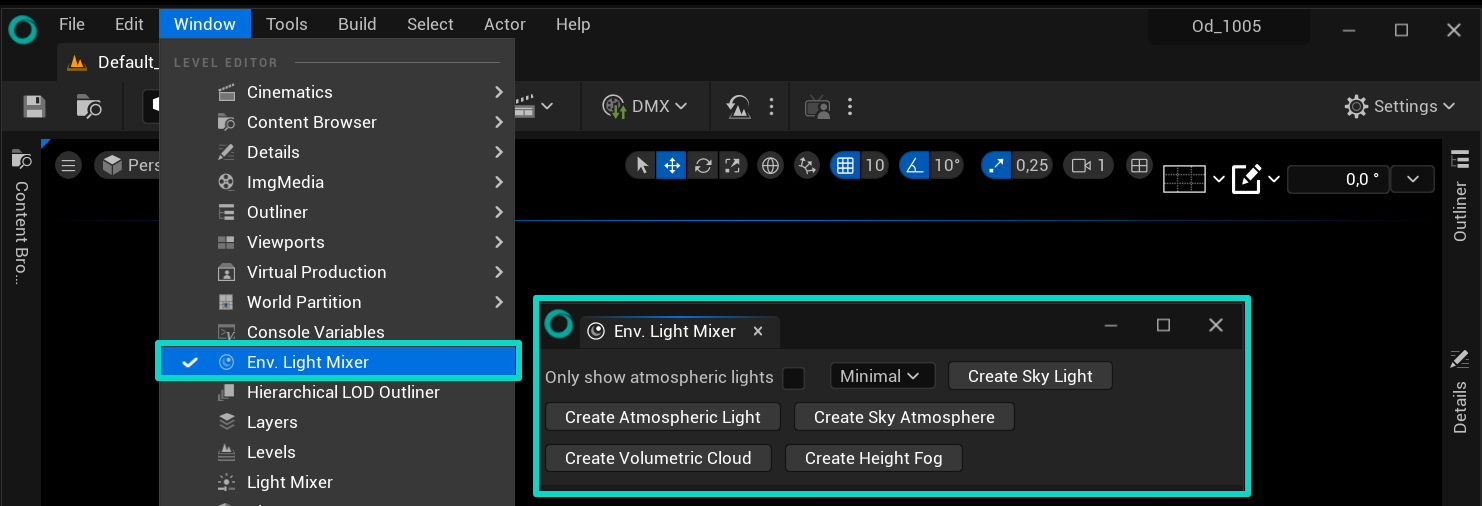Open the DMX dropdown menu
Viewport: 1482px width, 506px height.
click(x=644, y=106)
